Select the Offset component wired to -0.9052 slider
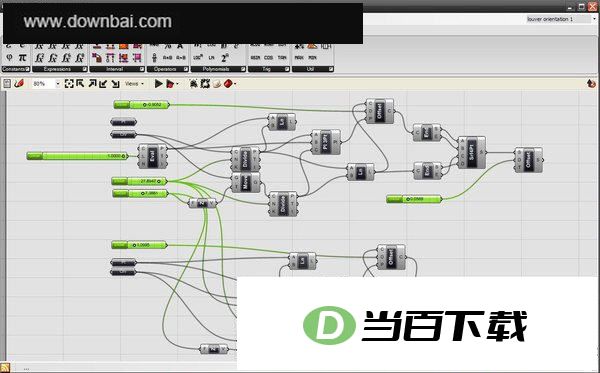 [380, 111]
